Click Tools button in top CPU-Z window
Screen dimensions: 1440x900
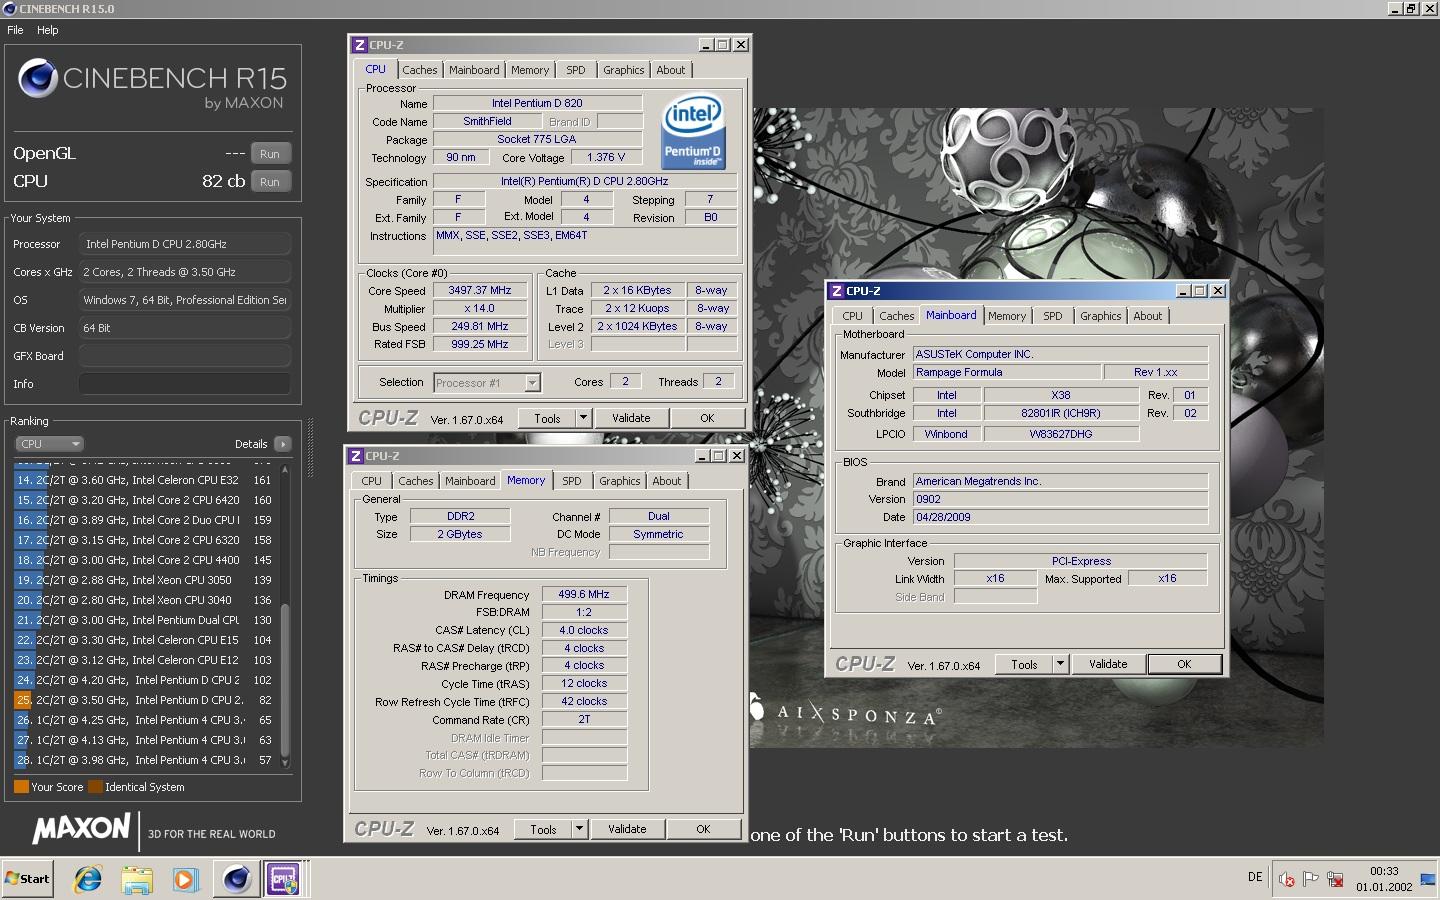547,419
